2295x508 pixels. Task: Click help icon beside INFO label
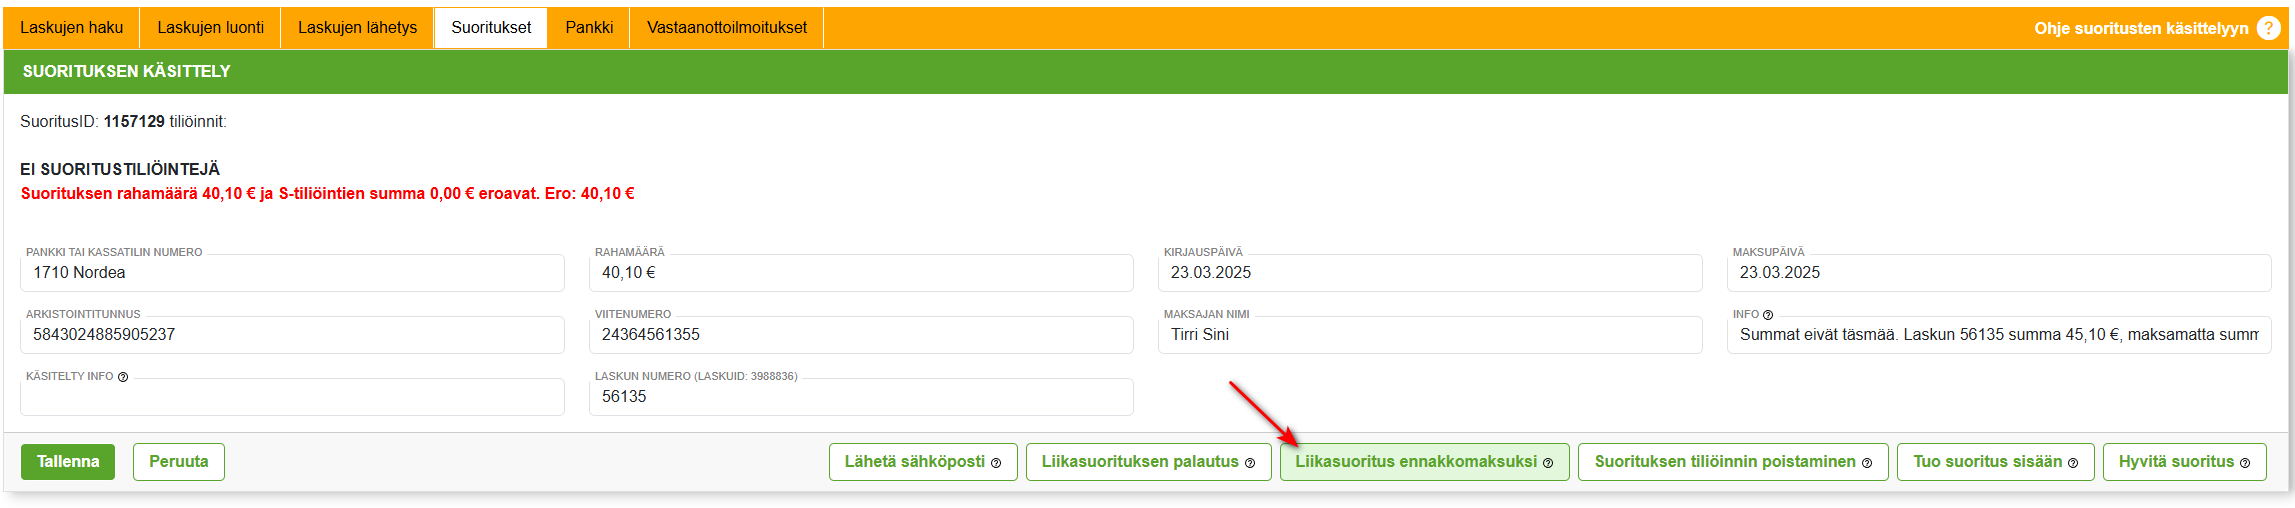pyautogui.click(x=1768, y=315)
